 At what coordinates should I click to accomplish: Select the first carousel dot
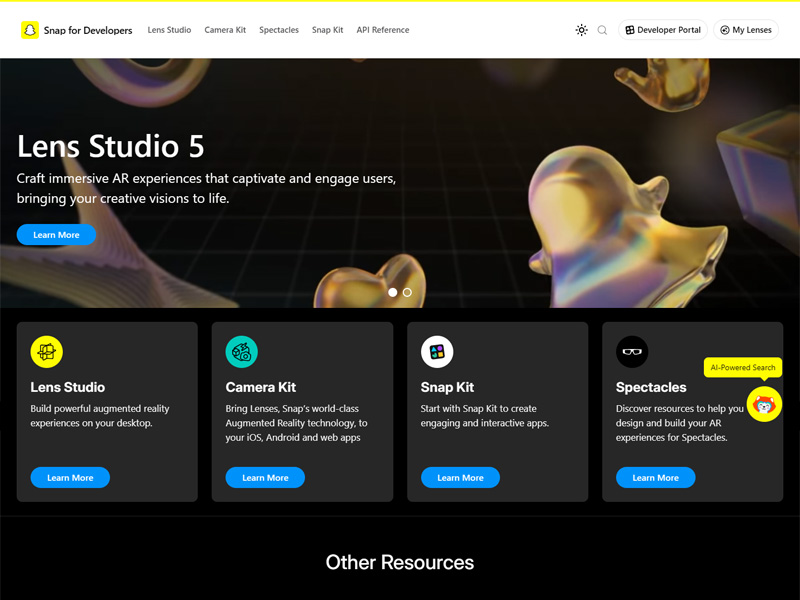tap(394, 292)
